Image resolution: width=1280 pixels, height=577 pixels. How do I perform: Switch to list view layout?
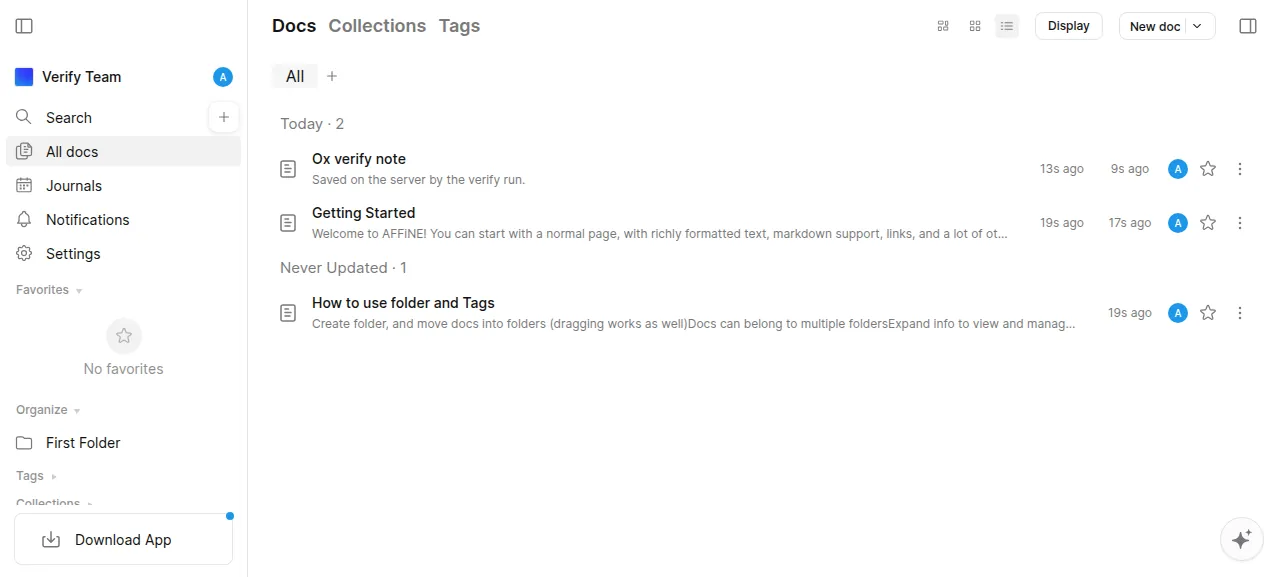1007,26
